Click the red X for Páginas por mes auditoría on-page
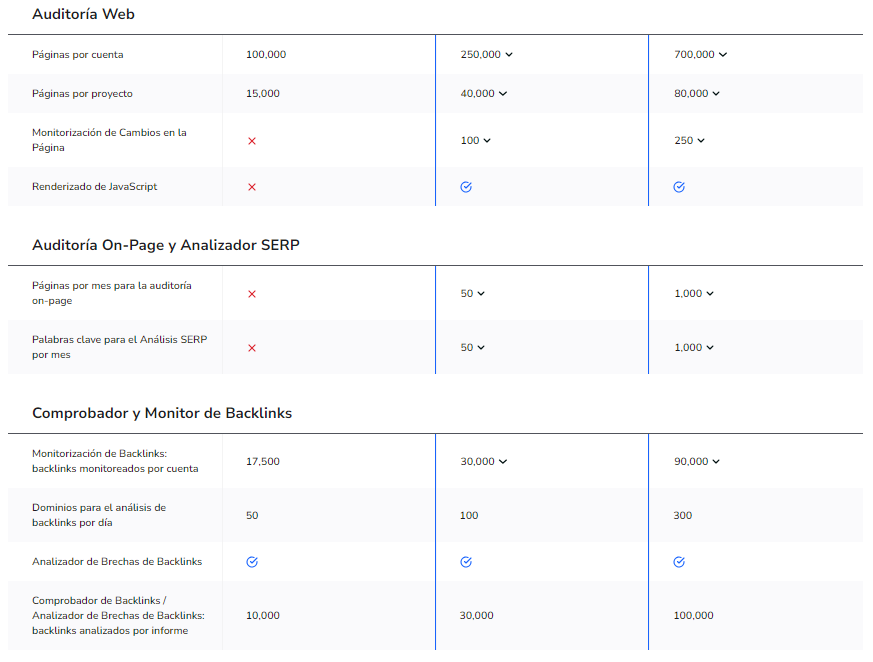This screenshot has width=873, height=662. pyautogui.click(x=252, y=294)
